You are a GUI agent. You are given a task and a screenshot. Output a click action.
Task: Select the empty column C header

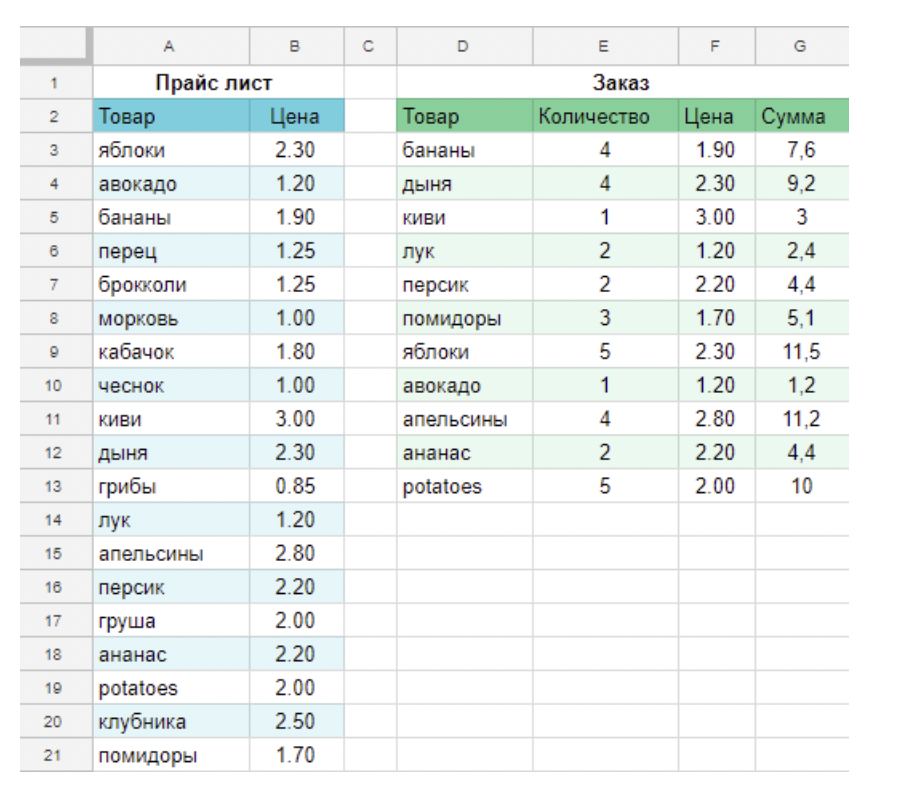click(370, 46)
